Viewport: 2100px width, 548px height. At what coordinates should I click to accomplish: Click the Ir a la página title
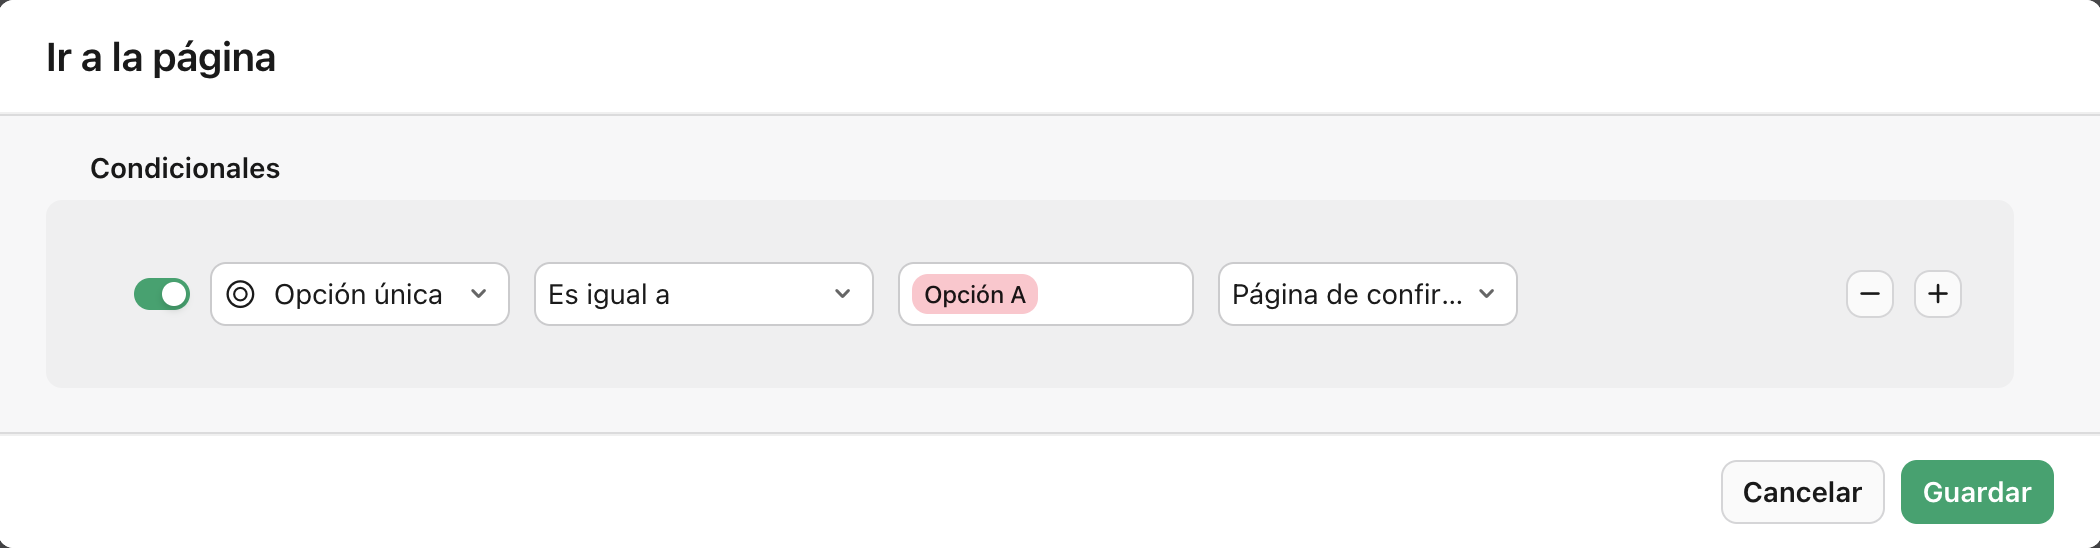(x=161, y=58)
